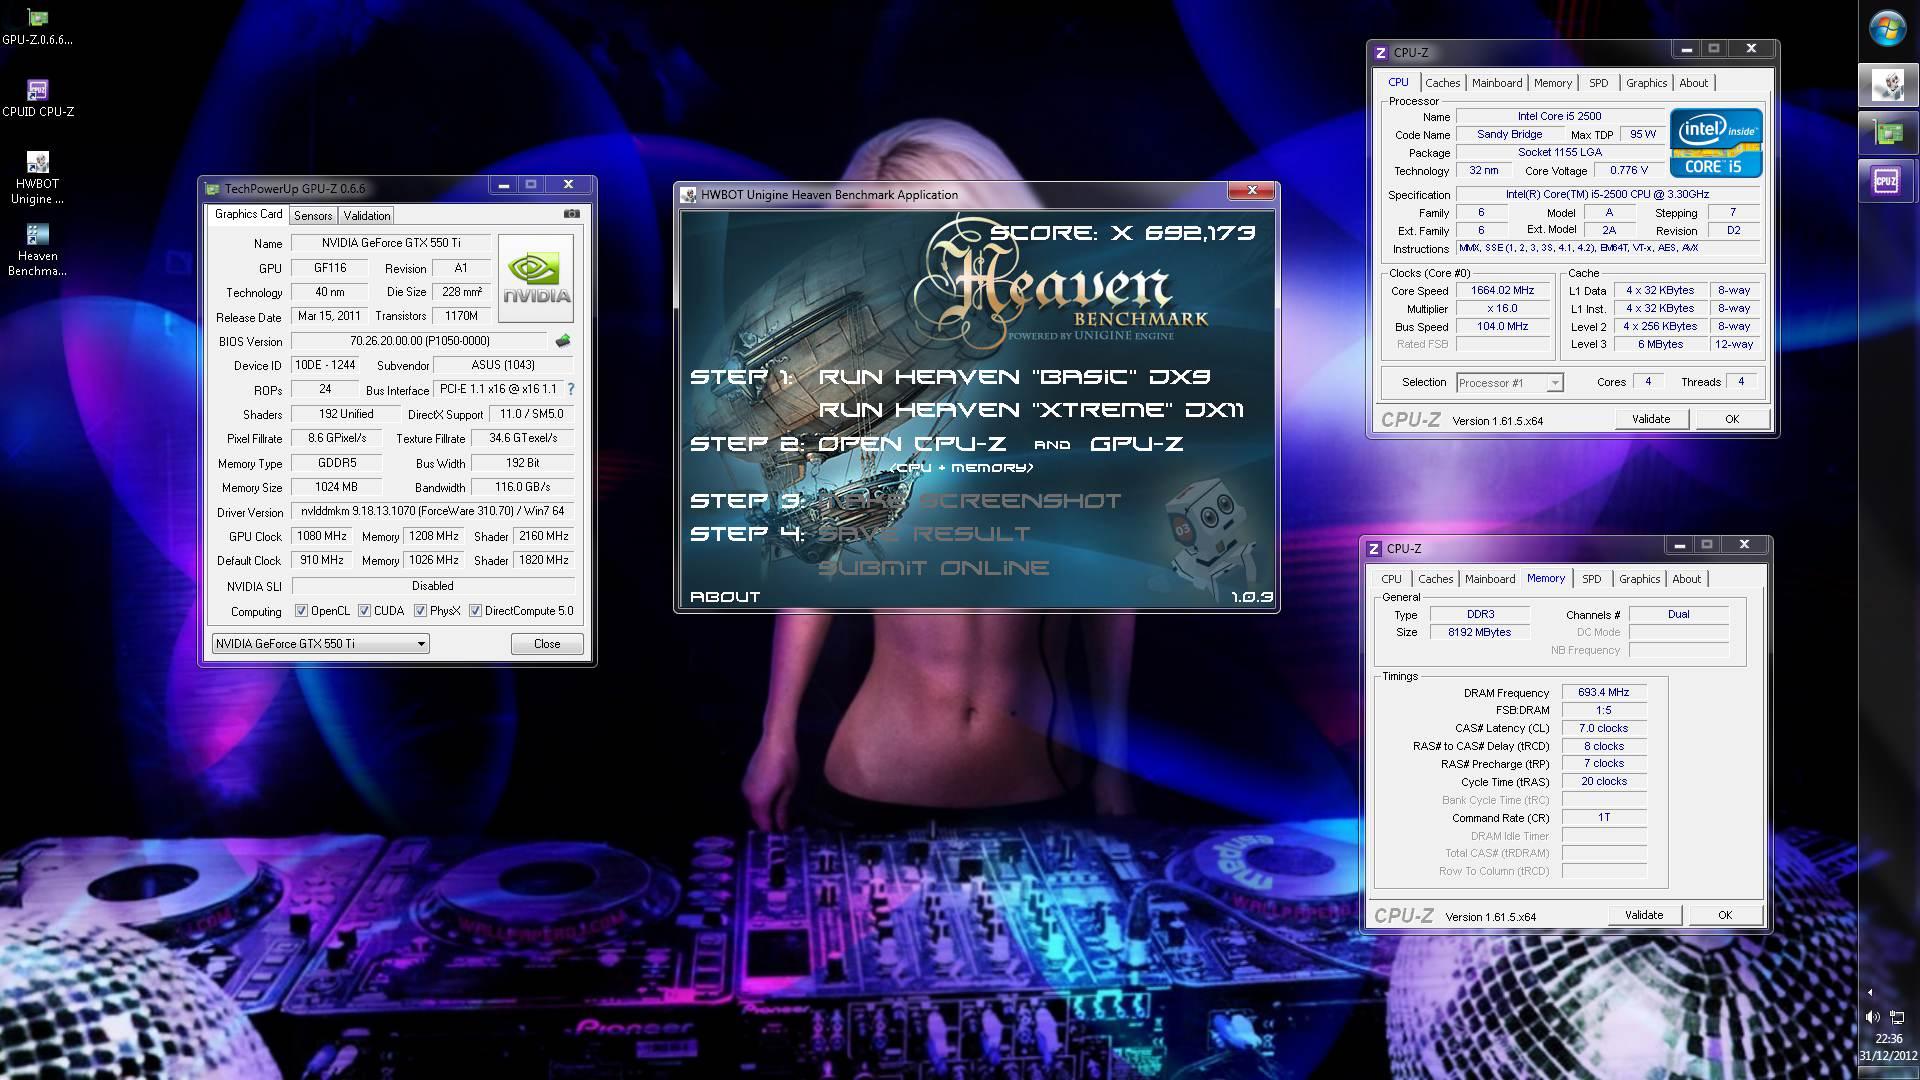Click the BIOS Version field
The width and height of the screenshot is (1920, 1080).
pyautogui.click(x=419, y=341)
